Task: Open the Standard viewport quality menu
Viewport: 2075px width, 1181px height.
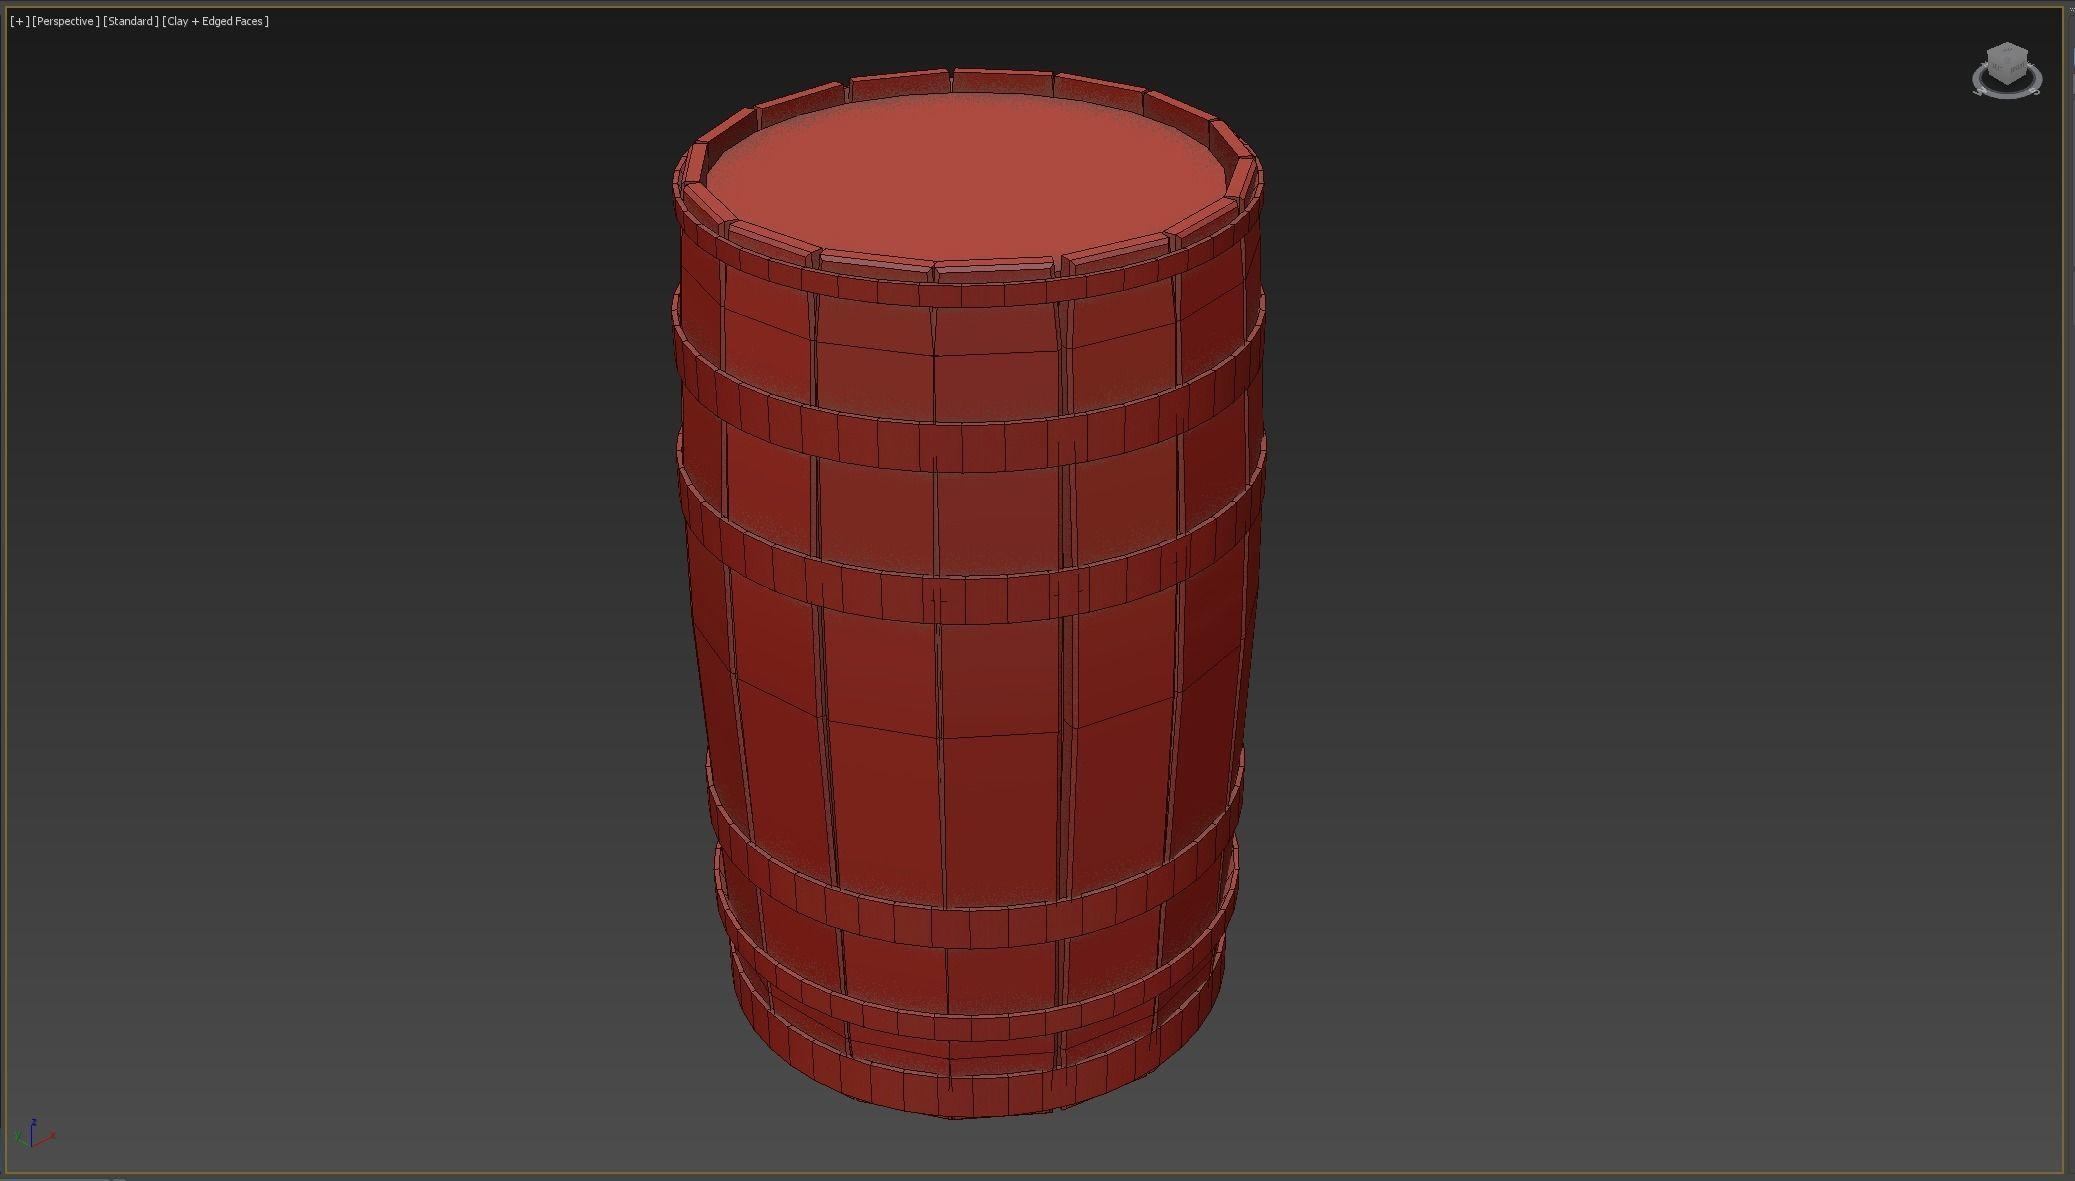Action: (x=131, y=21)
